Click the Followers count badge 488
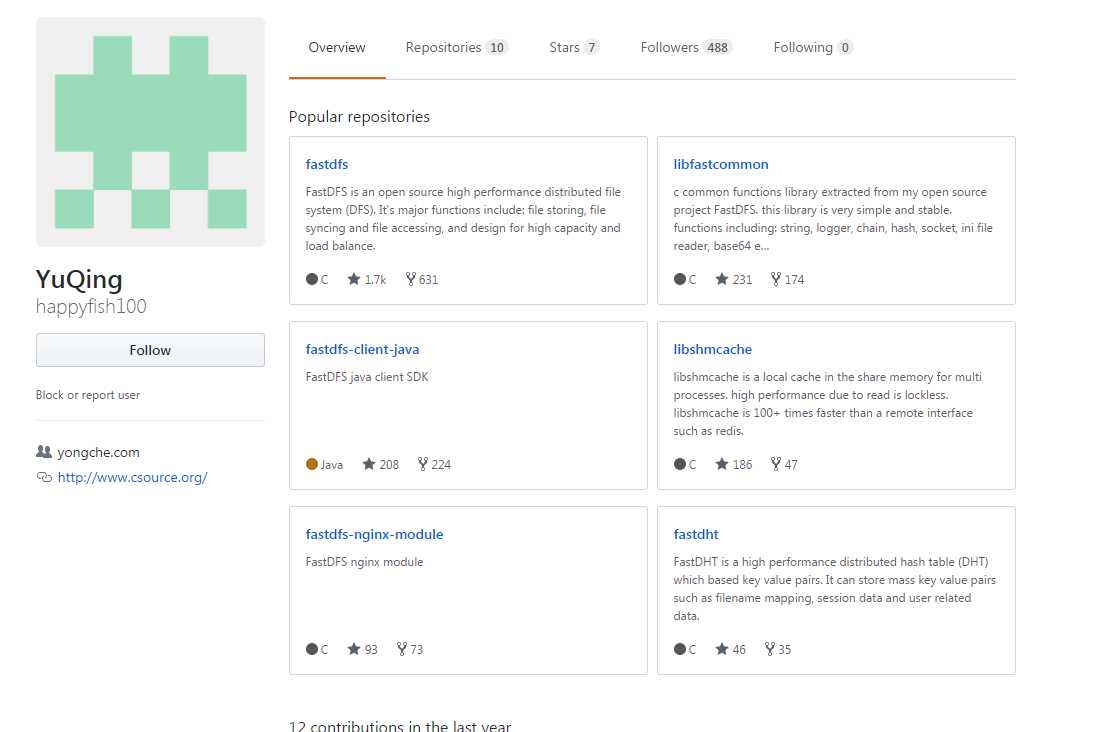 click(x=717, y=48)
